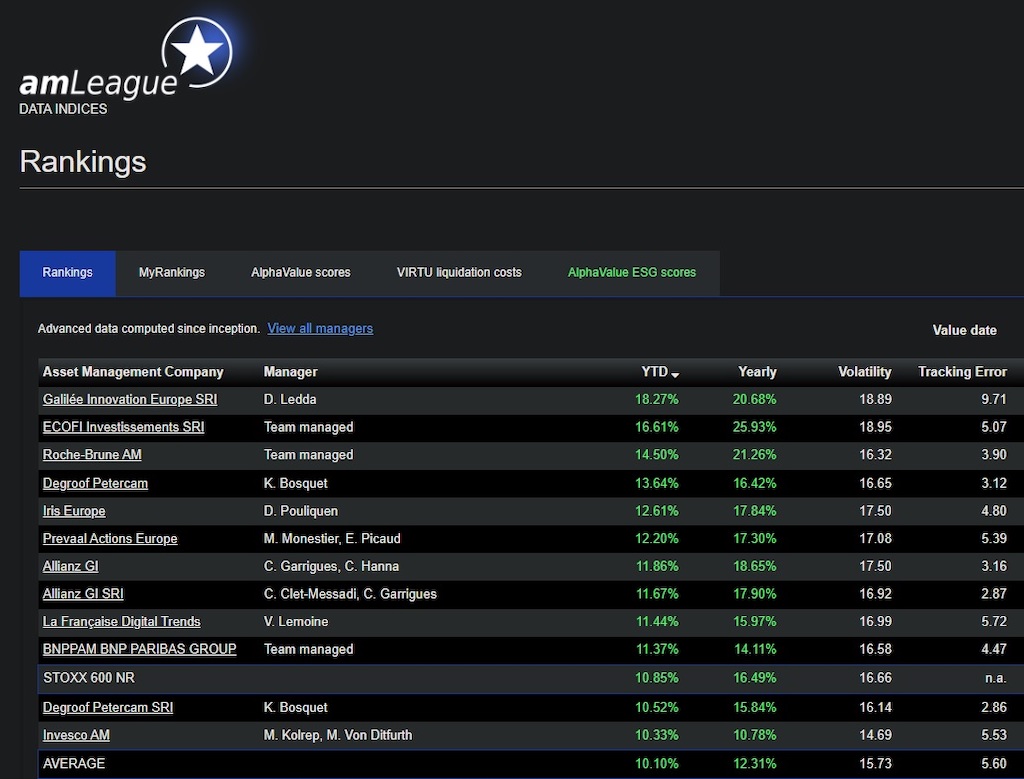Click manager name D. Pouliquen
This screenshot has width=1024, height=779.
coord(301,511)
